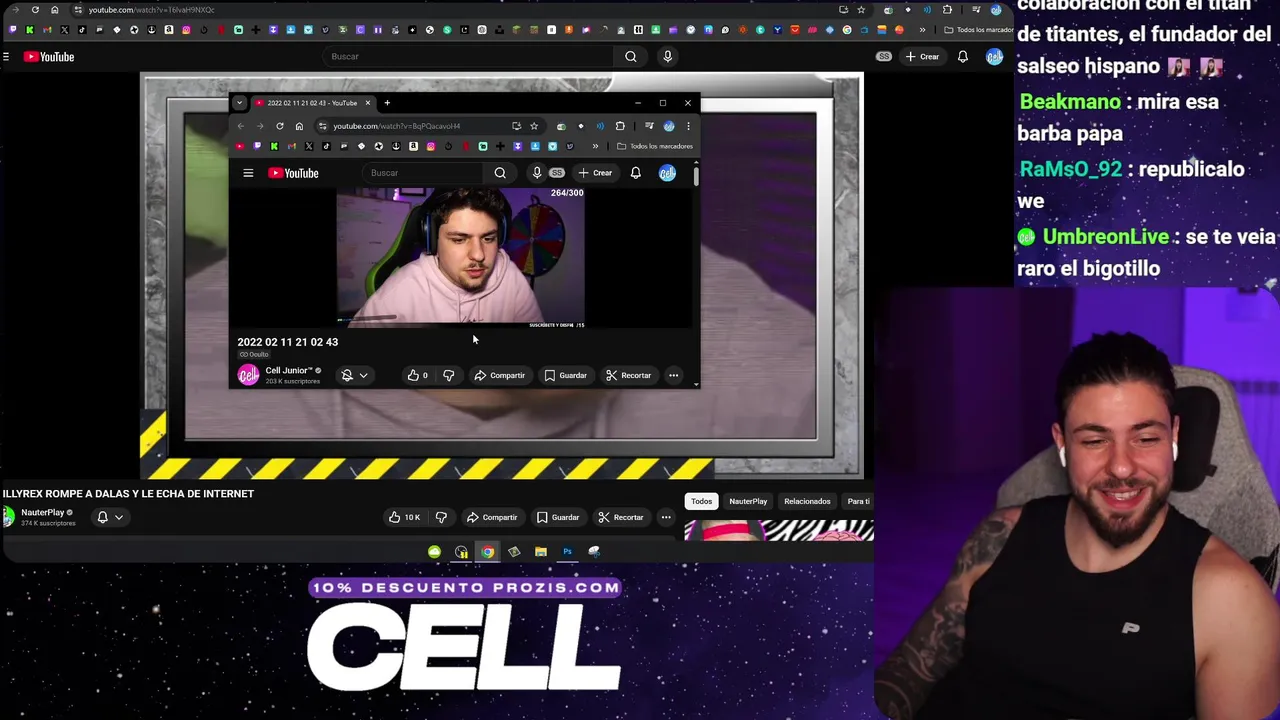
Task: Toggle the Cell Junior muted notification bell
Action: click(x=347, y=375)
